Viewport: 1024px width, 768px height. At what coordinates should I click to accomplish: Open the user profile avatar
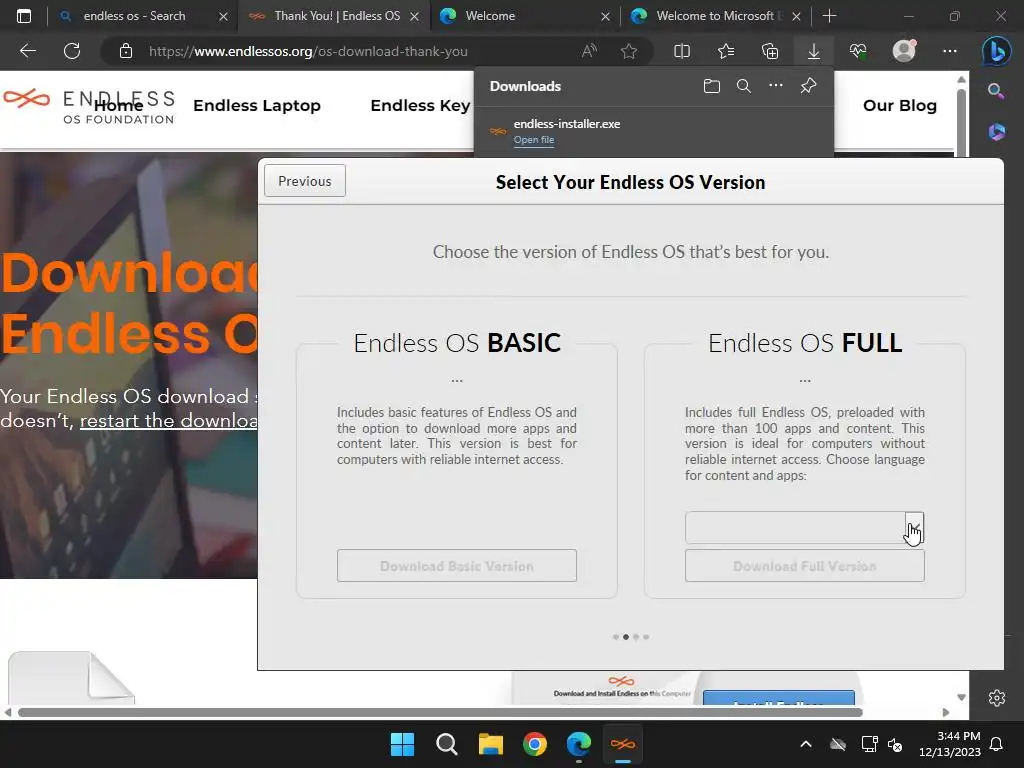pyautogui.click(x=904, y=50)
